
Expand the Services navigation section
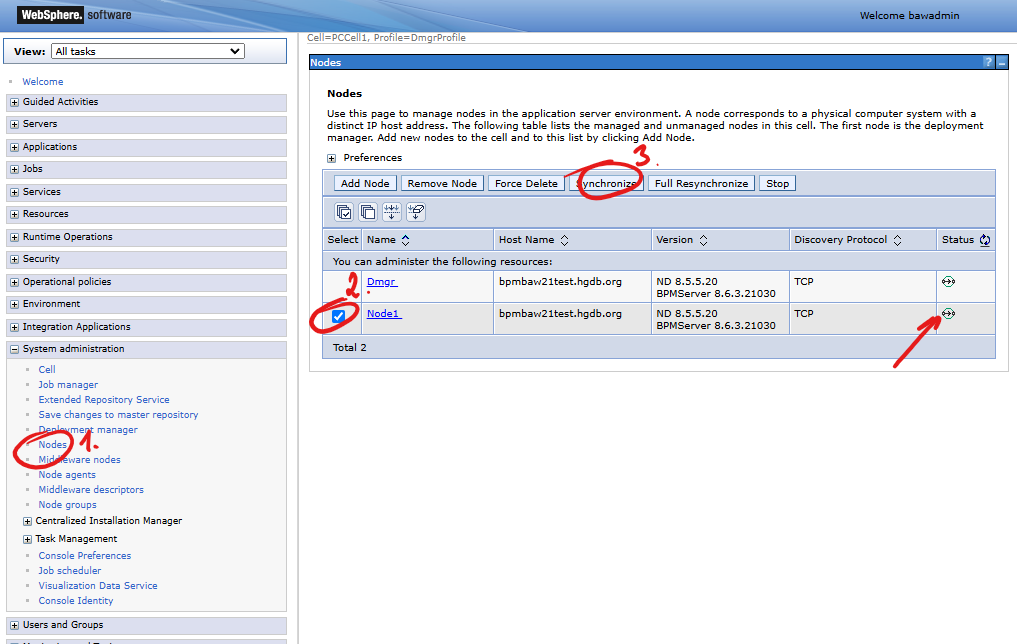tap(14, 192)
